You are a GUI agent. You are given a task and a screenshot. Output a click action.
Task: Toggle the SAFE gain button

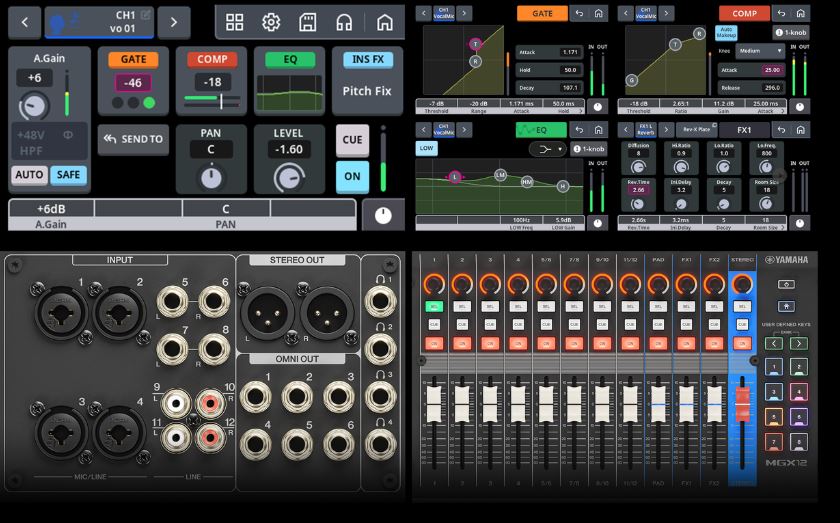pos(68,175)
